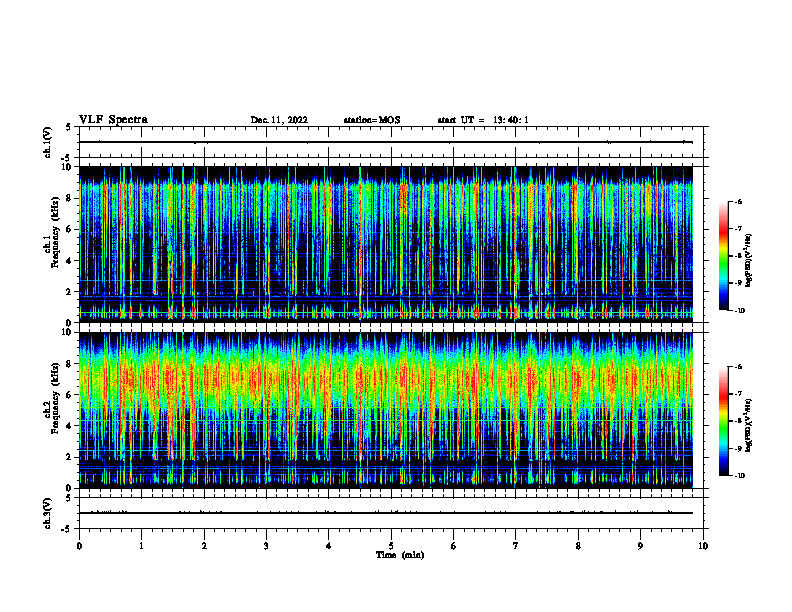The width and height of the screenshot is (792, 612).
Task: Click time axis tick label "1"
Action: coord(141,546)
